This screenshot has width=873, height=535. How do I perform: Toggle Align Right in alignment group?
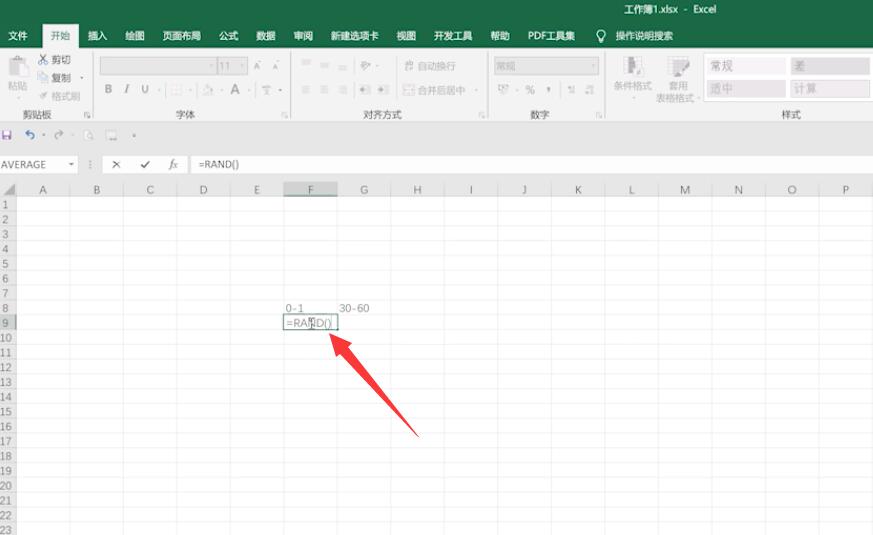(x=343, y=89)
